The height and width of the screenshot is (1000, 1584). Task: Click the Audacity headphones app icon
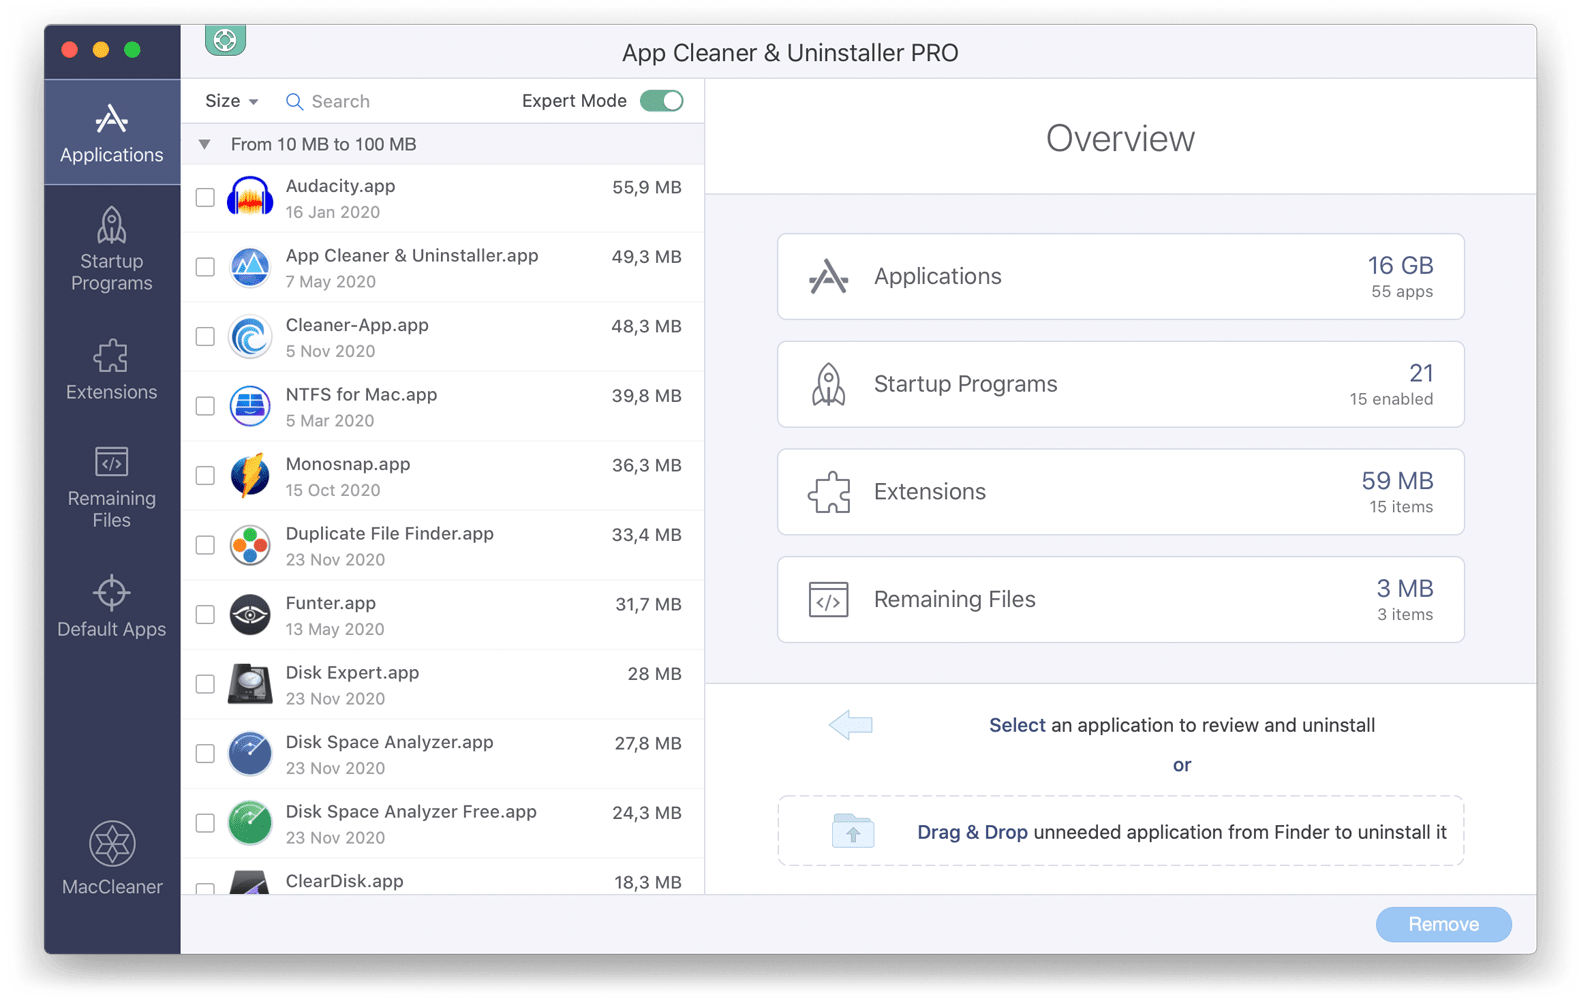(249, 197)
